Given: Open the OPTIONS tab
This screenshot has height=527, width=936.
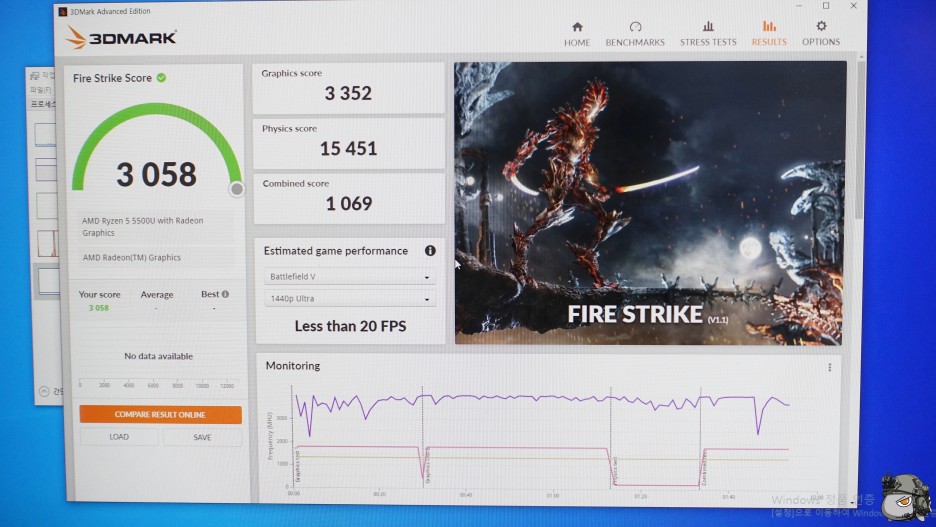Looking at the screenshot, I should (x=821, y=34).
